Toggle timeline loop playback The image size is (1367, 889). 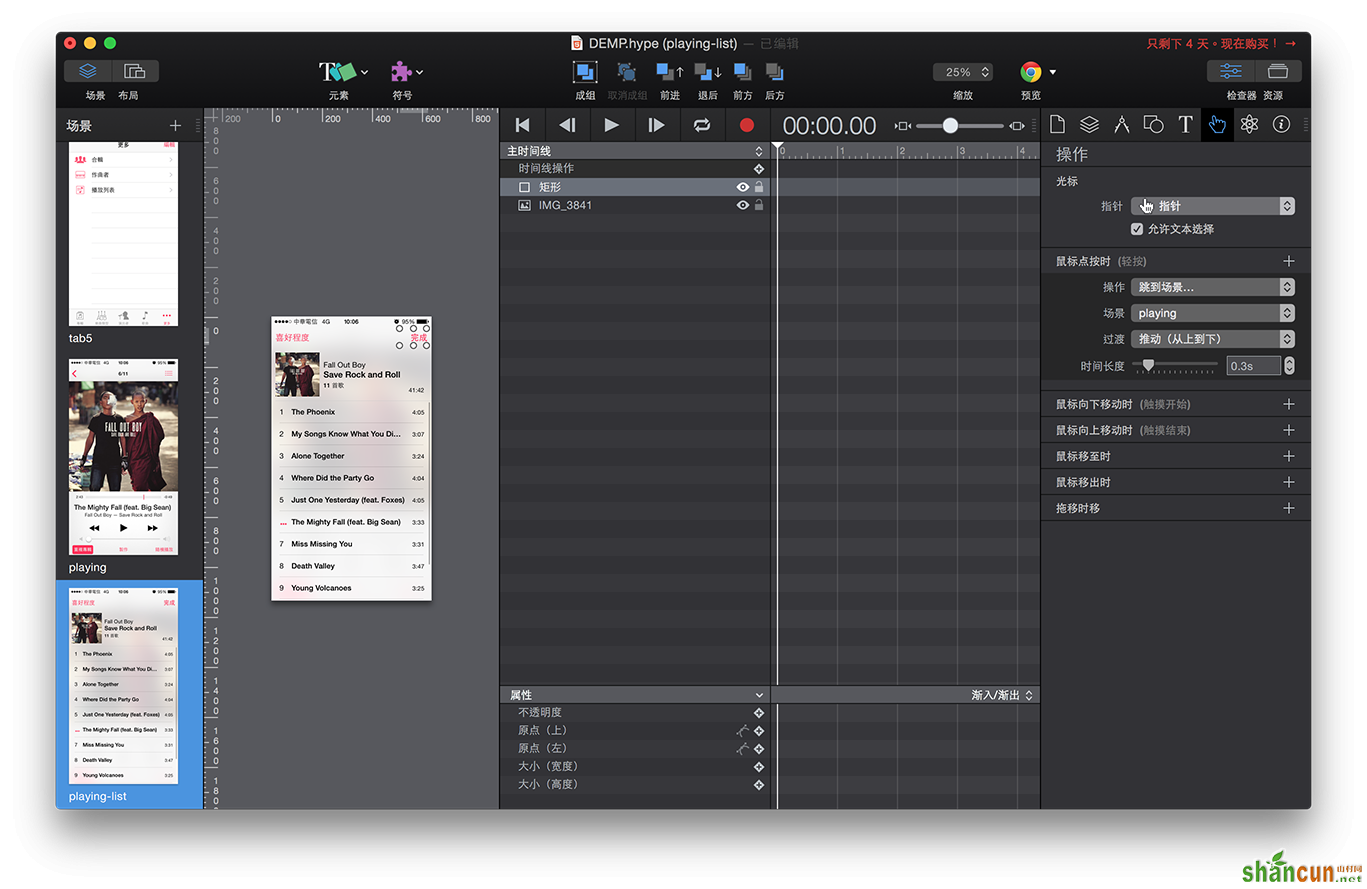[702, 125]
